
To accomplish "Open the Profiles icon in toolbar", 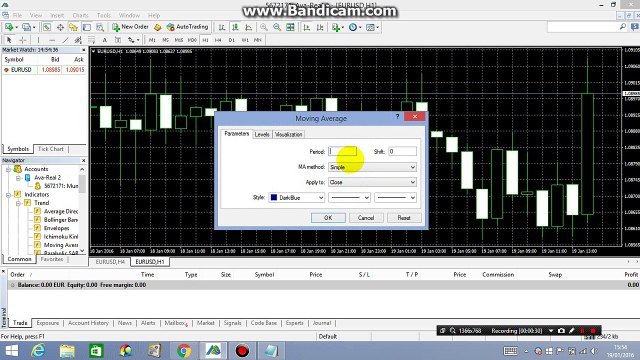I will pyautogui.click(x=28, y=27).
